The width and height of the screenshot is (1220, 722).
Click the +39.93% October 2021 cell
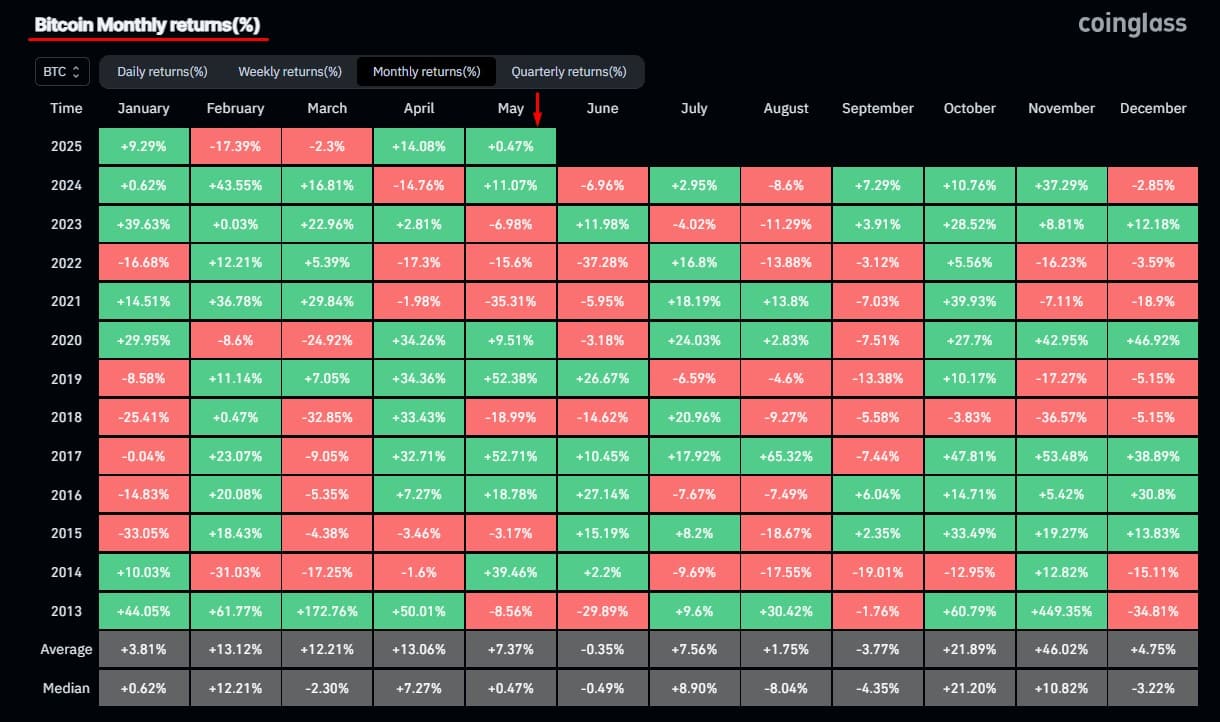tap(970, 301)
